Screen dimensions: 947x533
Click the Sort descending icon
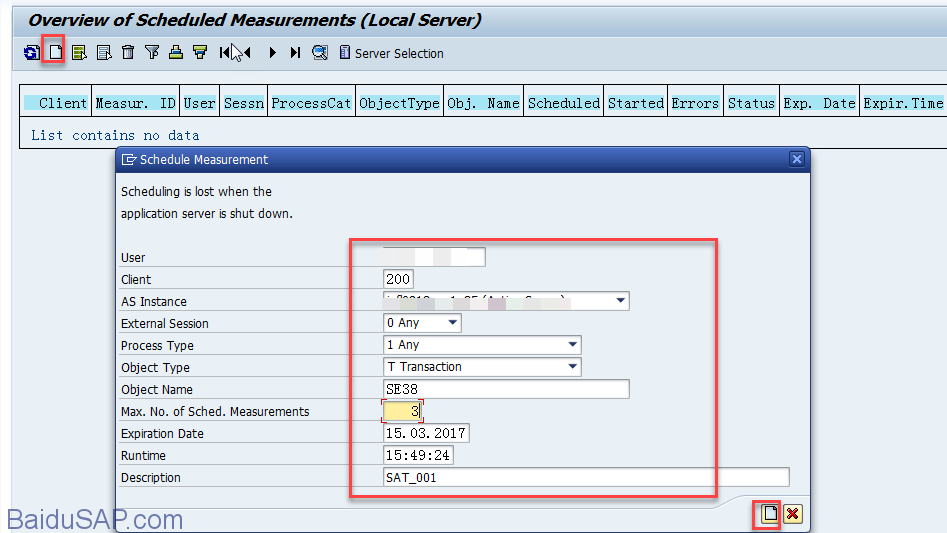[200, 53]
